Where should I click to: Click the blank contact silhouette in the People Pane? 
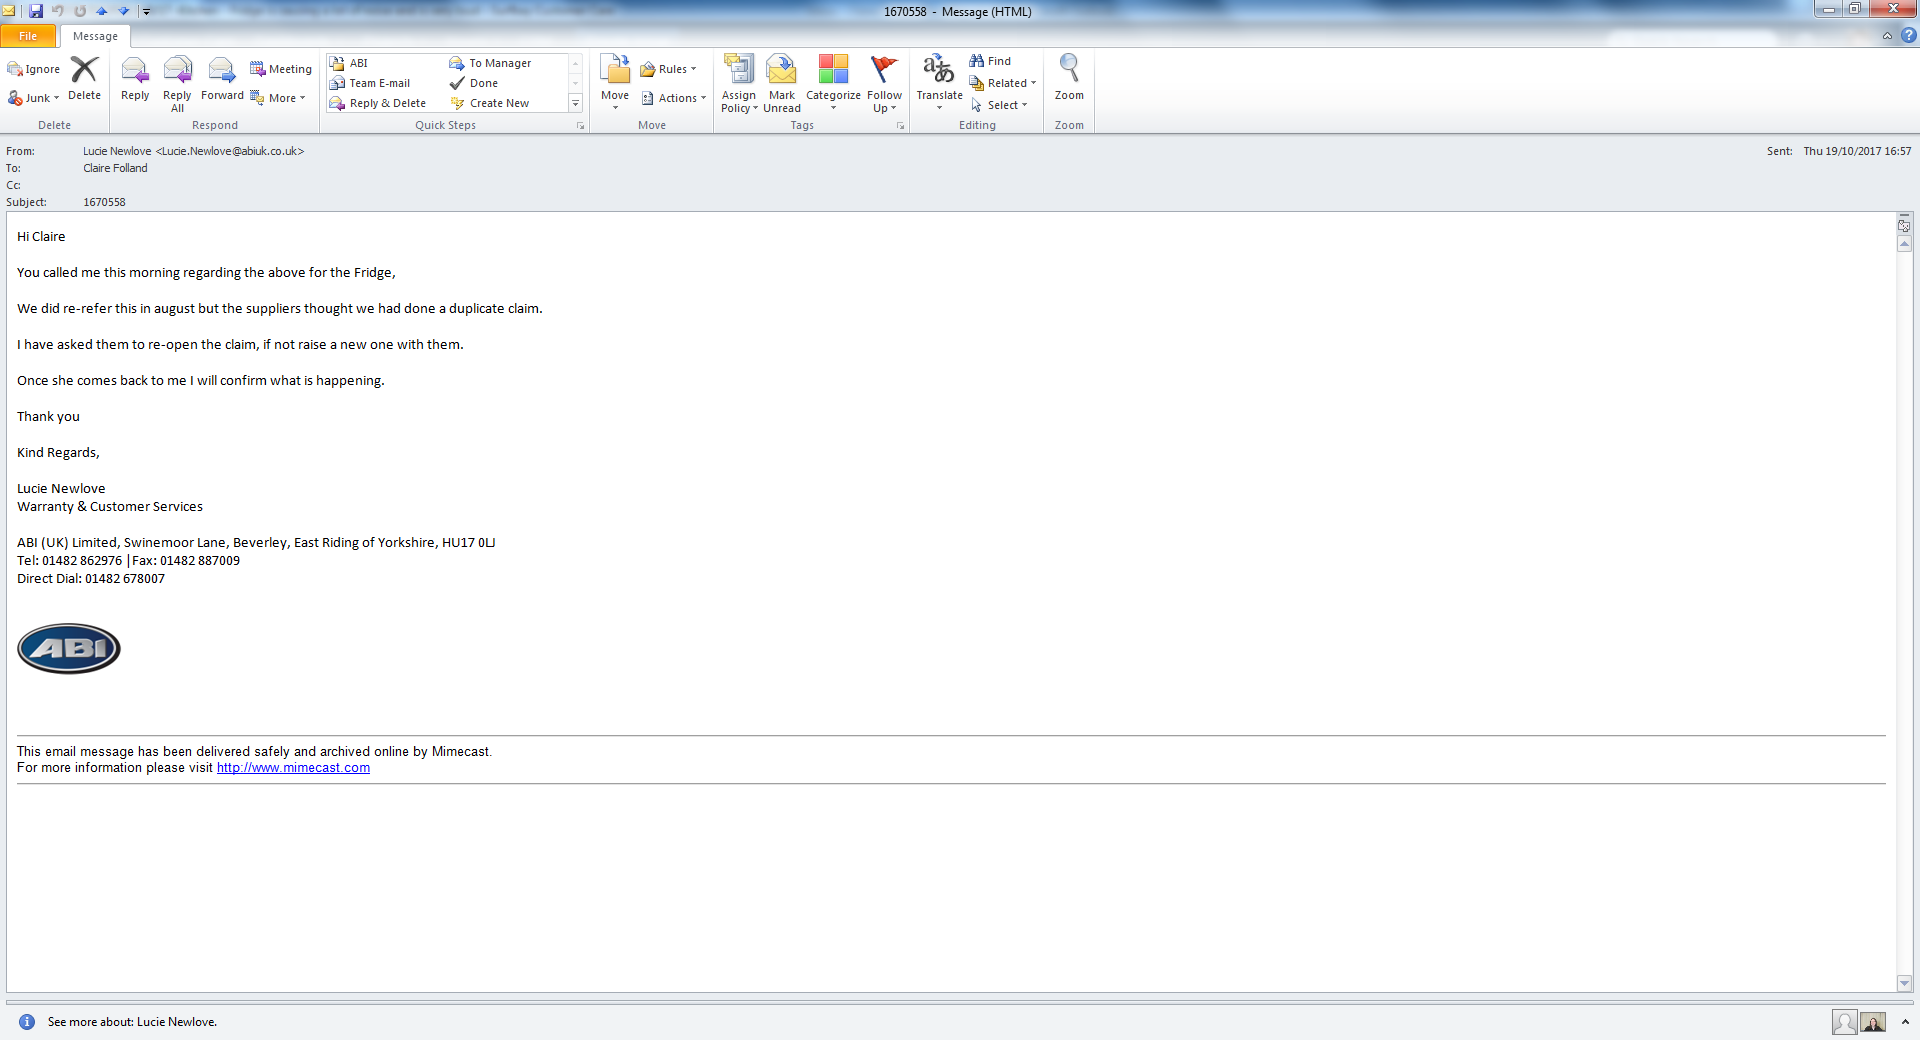point(1845,1022)
